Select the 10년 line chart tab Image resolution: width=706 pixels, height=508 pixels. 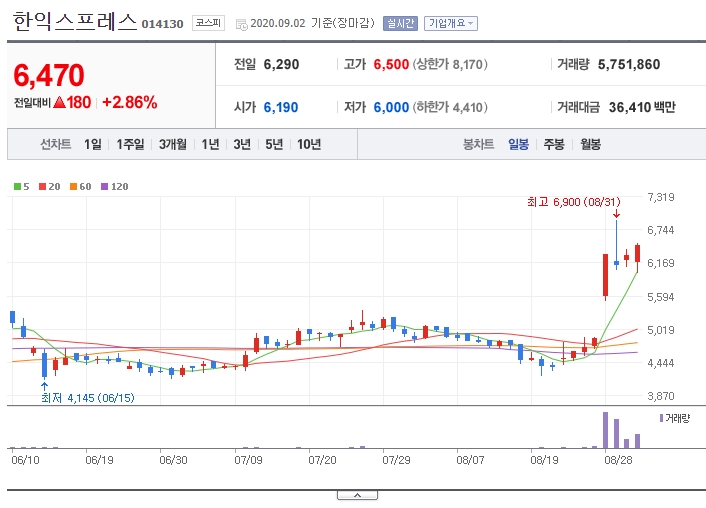click(309, 144)
